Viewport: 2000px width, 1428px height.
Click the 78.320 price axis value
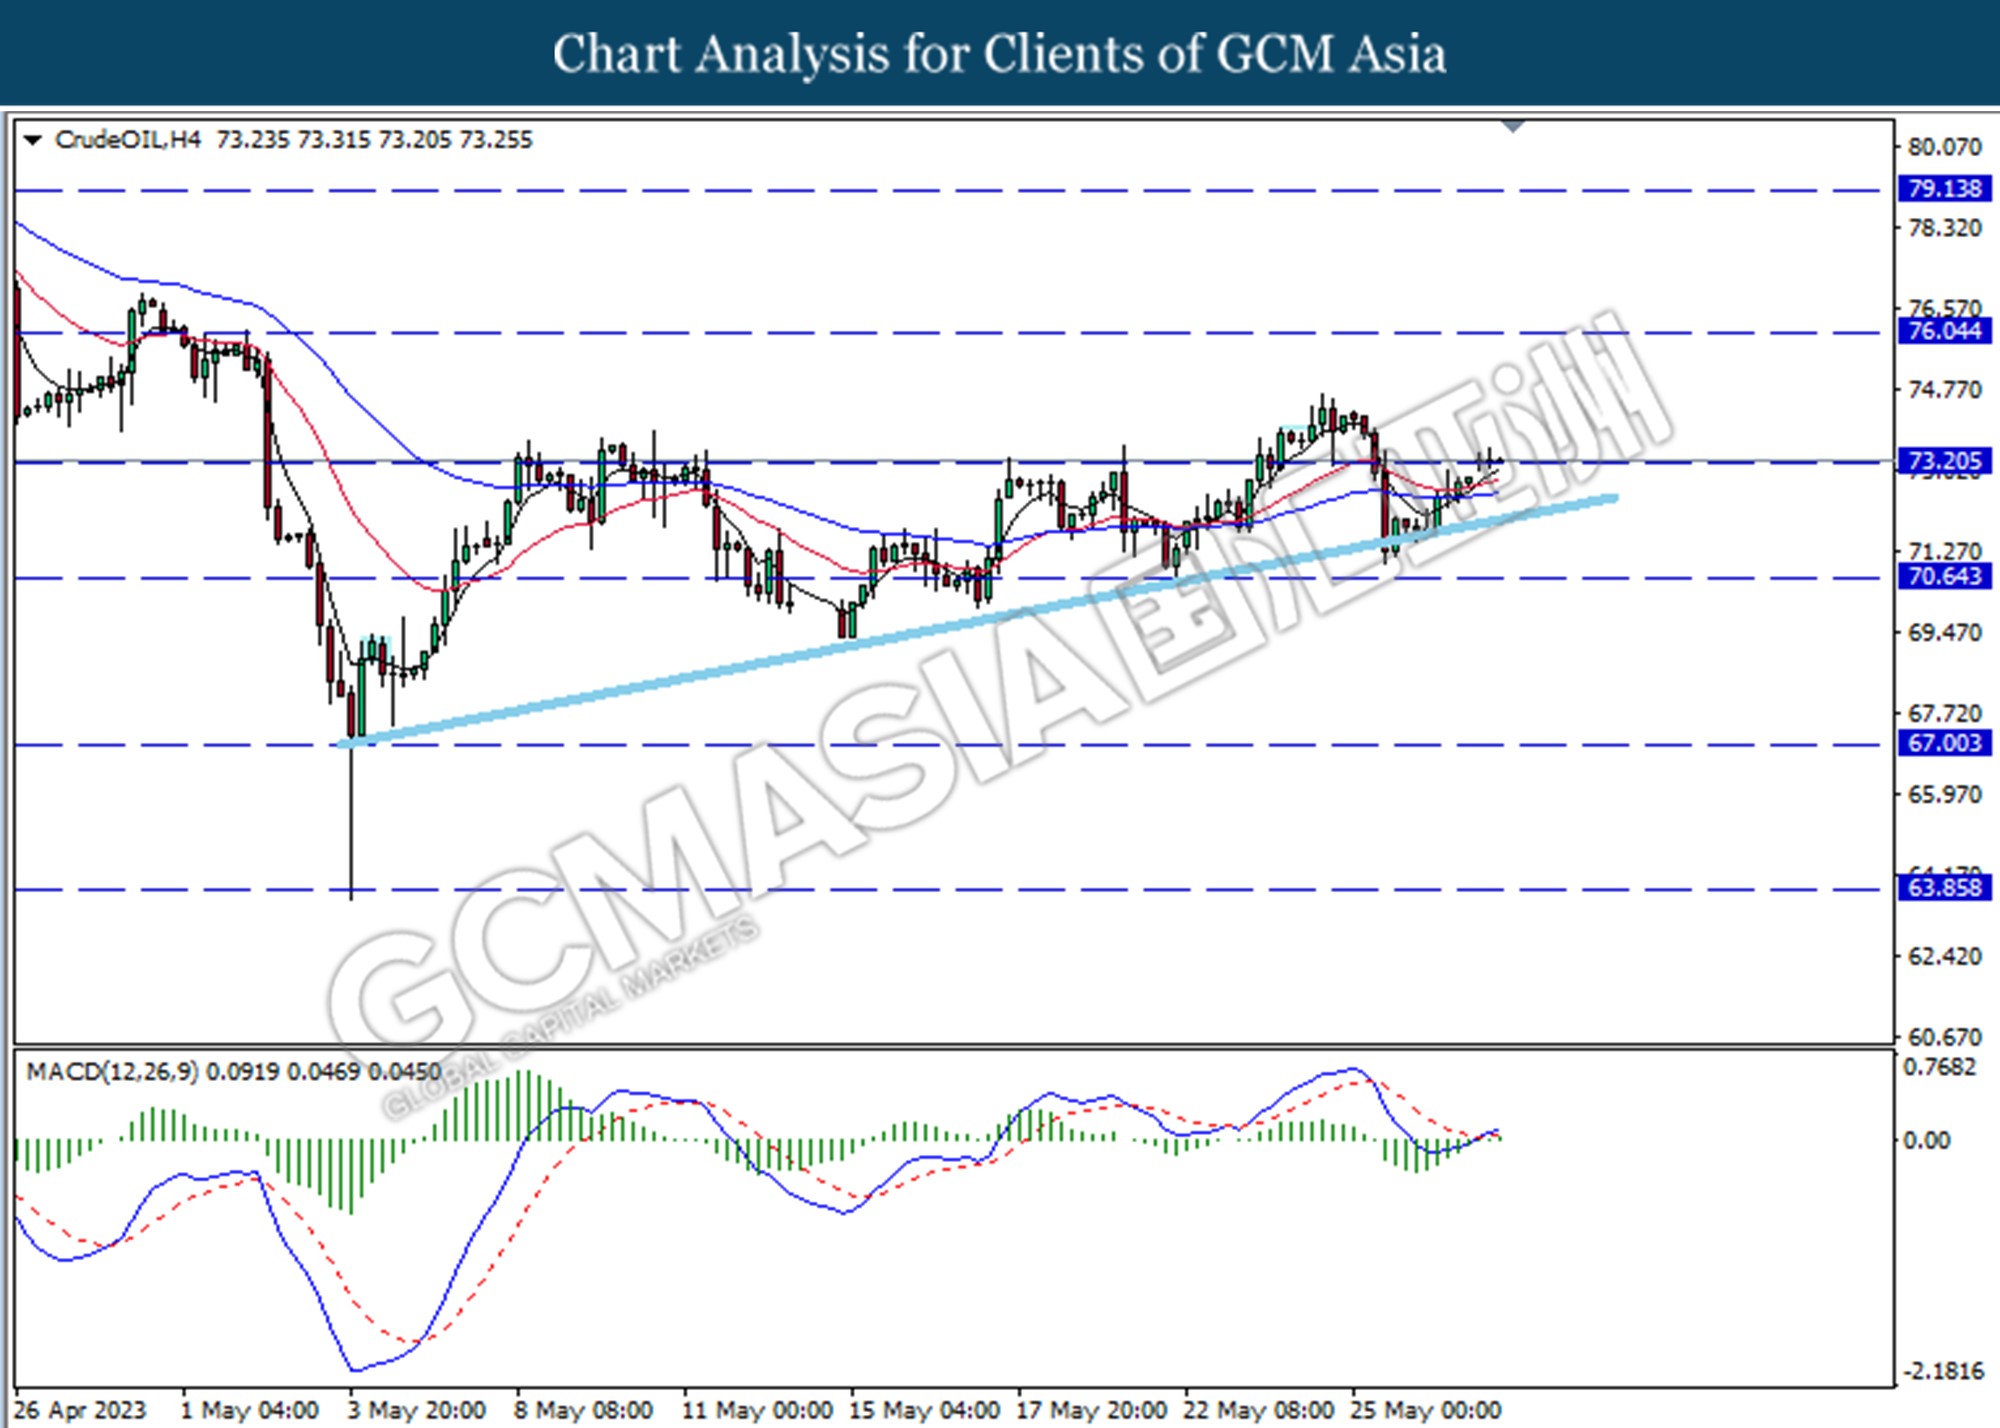pyautogui.click(x=1944, y=228)
